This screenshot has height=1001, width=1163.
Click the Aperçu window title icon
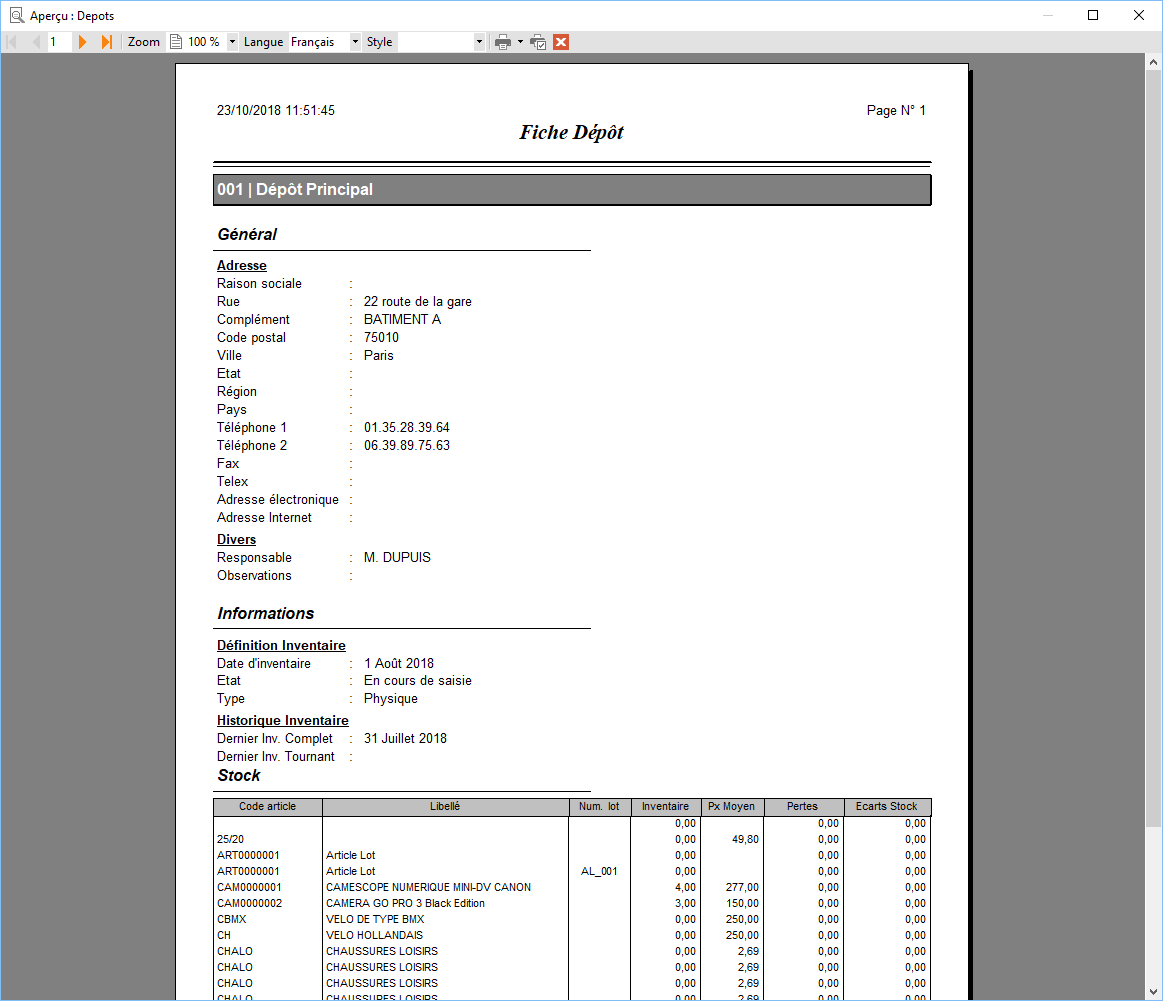pyautogui.click(x=16, y=16)
